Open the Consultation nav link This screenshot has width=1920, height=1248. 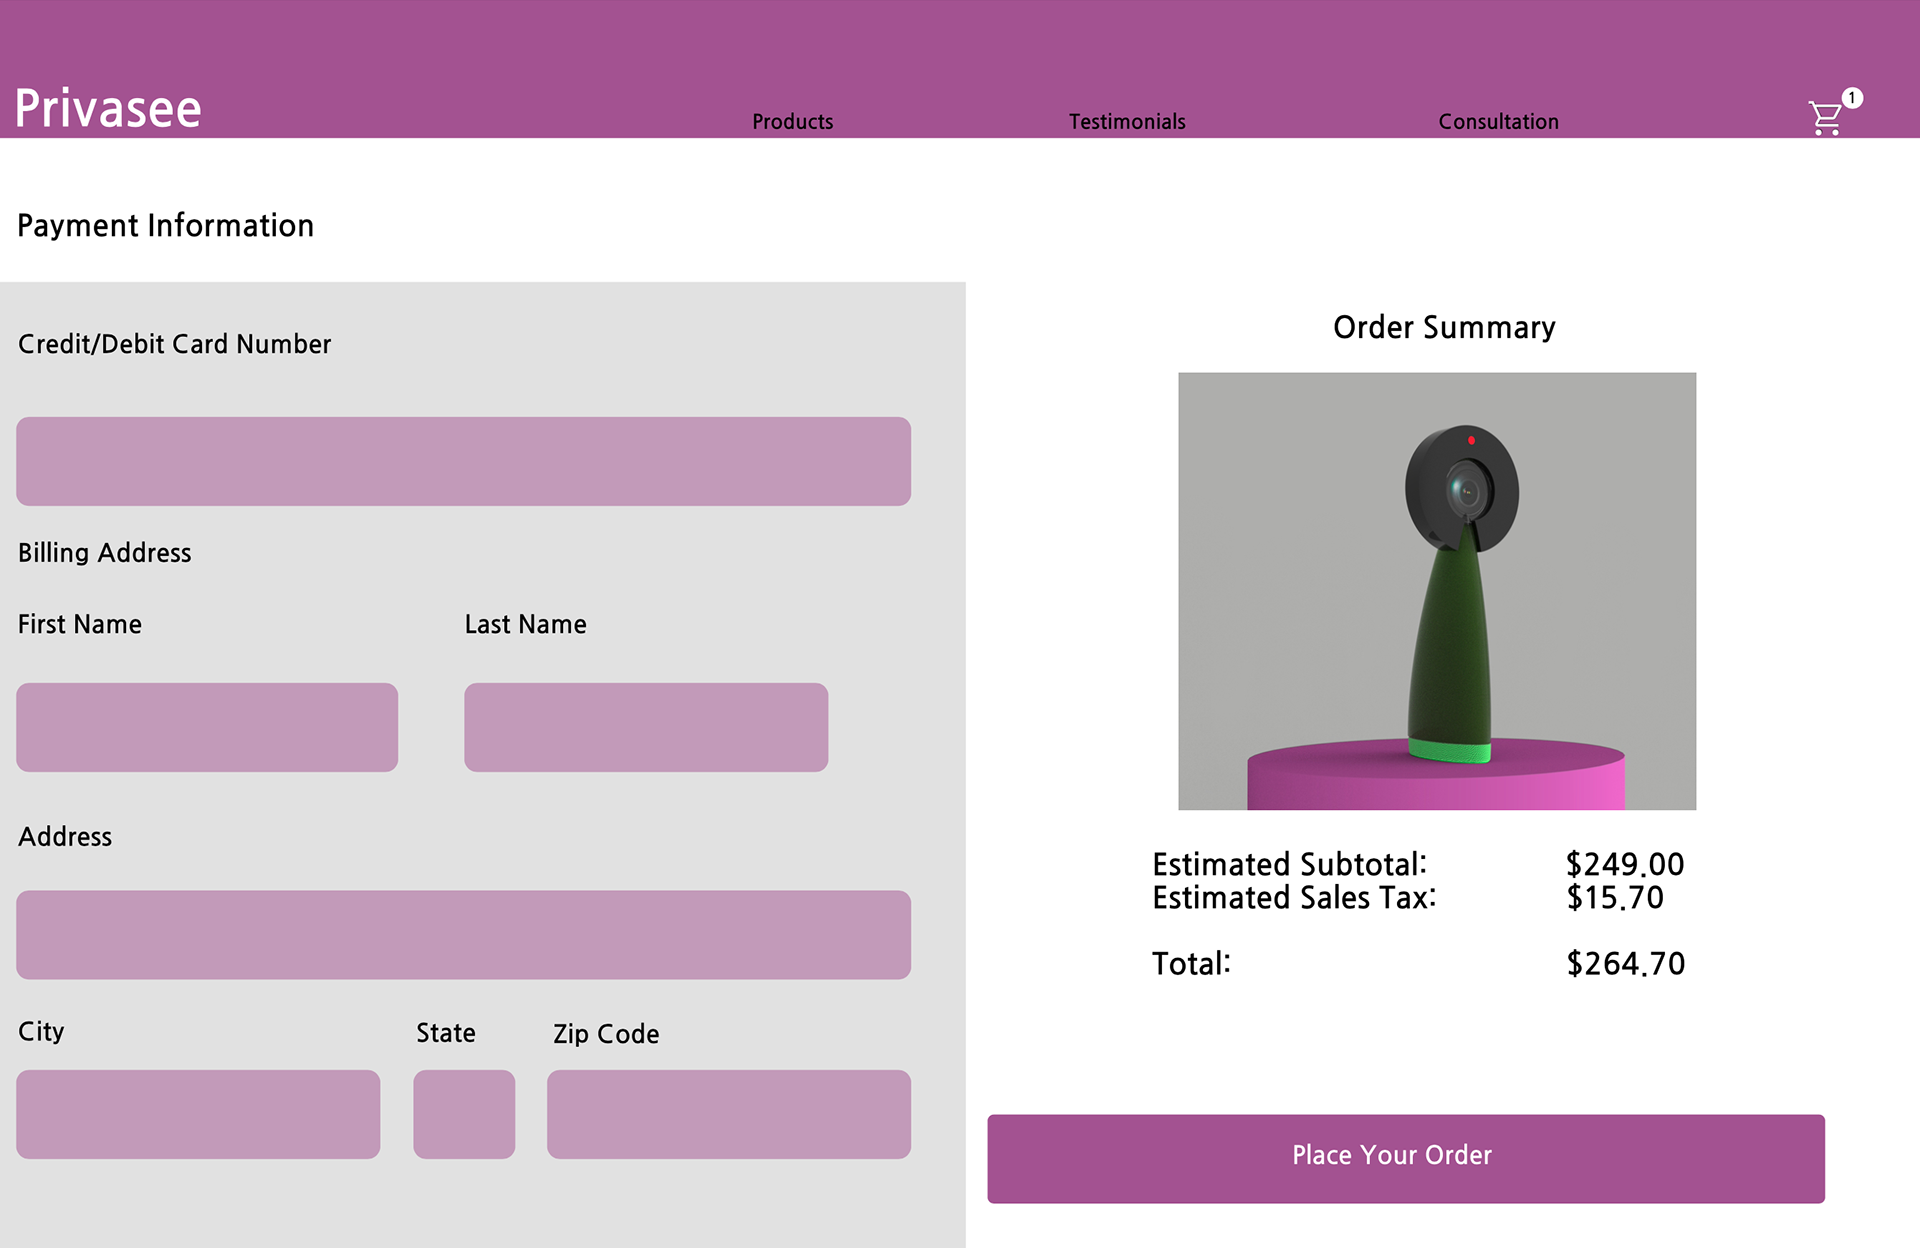click(x=1498, y=122)
